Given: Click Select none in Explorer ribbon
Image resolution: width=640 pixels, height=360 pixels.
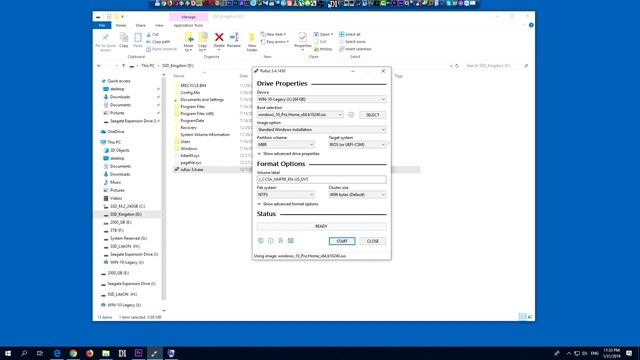Looking at the screenshot, I should (x=352, y=42).
